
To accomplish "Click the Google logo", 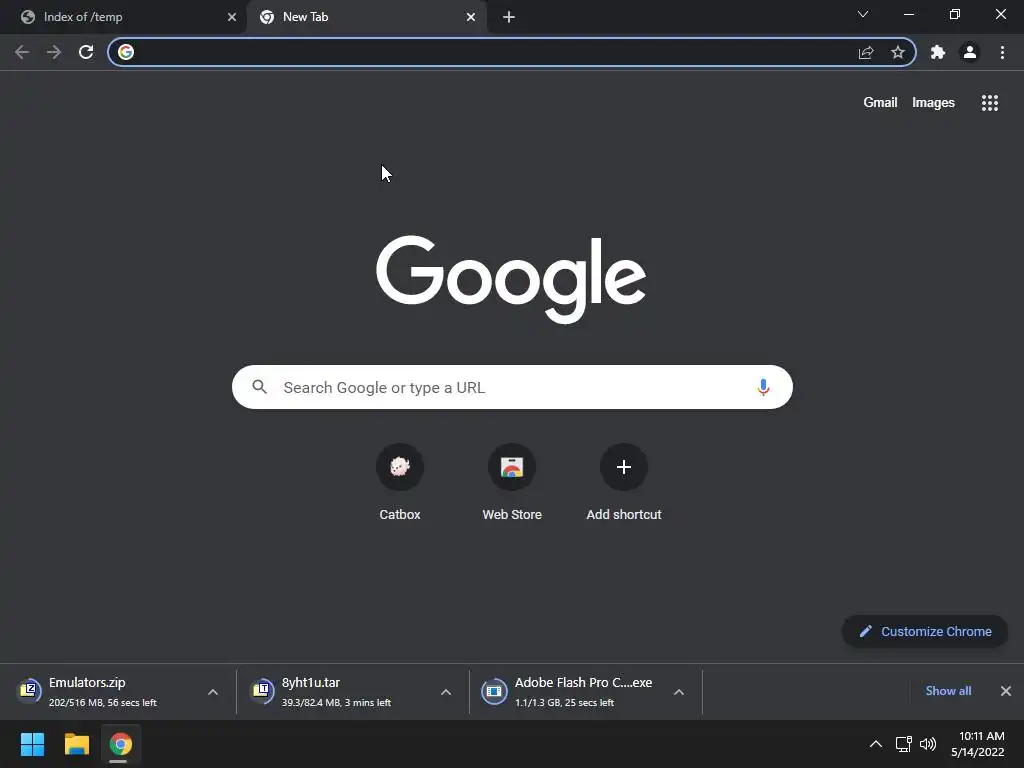I will [x=511, y=280].
